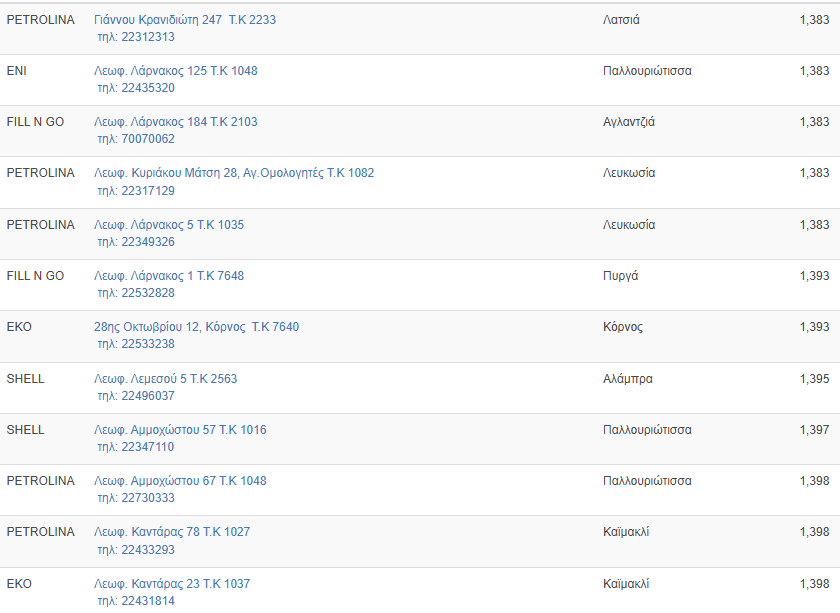This screenshot has height=613, width=840.
Task: Click the SHELL address Λεωφ. Λεμεσού 5
Action: tap(165, 379)
